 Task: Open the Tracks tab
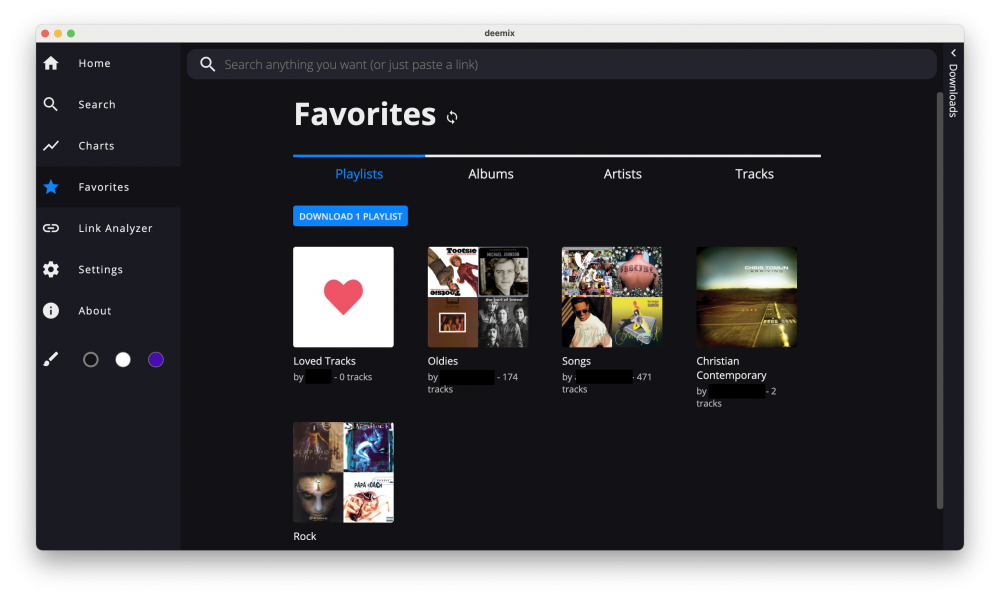pos(754,174)
